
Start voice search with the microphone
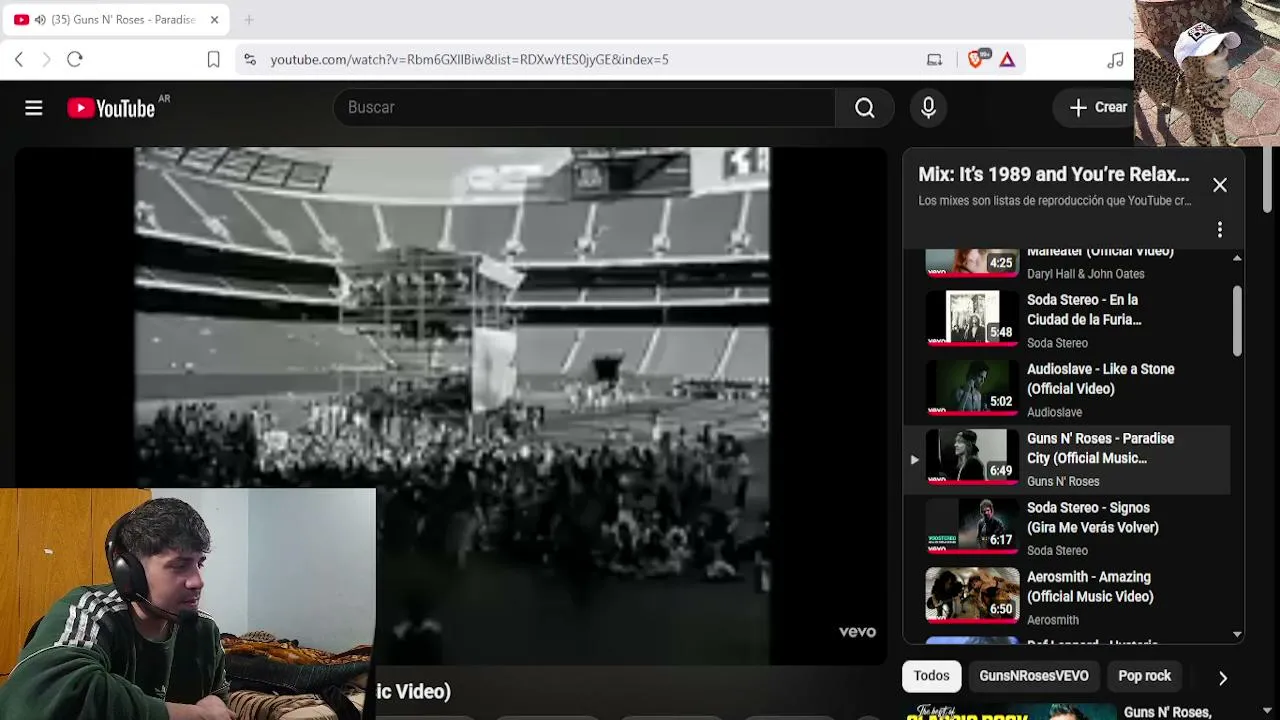click(928, 107)
